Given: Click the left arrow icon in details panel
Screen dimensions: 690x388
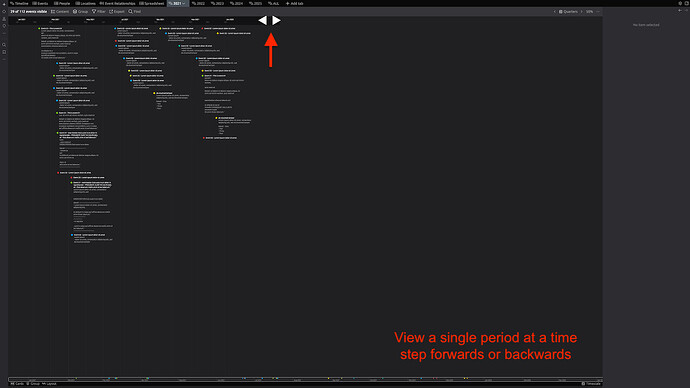Looking at the screenshot, I should pos(680,10).
